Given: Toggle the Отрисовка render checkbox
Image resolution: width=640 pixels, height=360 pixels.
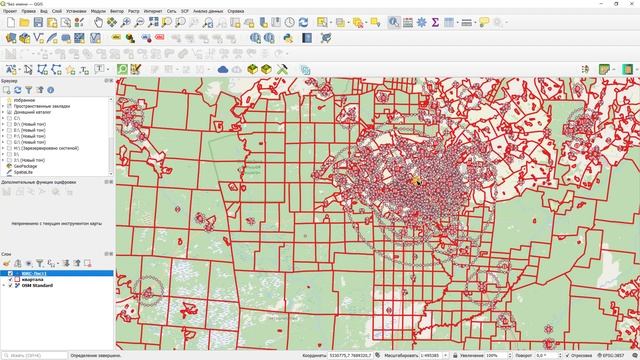Looking at the screenshot, I should click(x=567, y=356).
